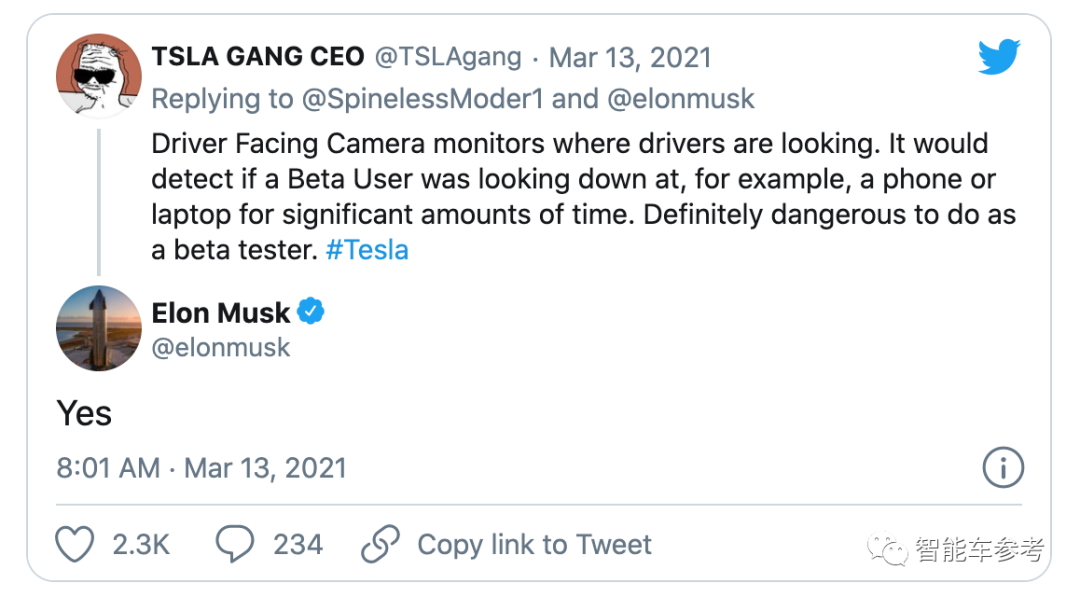Screen dimensions: 1080x597
Task: Click the Mar 13, 2021 reply date
Action: click(x=630, y=57)
